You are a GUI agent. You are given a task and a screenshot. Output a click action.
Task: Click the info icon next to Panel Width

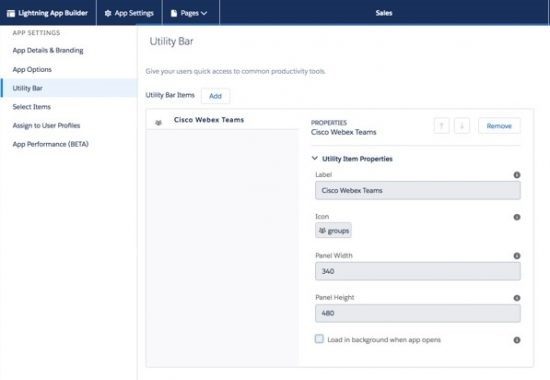coord(517,255)
